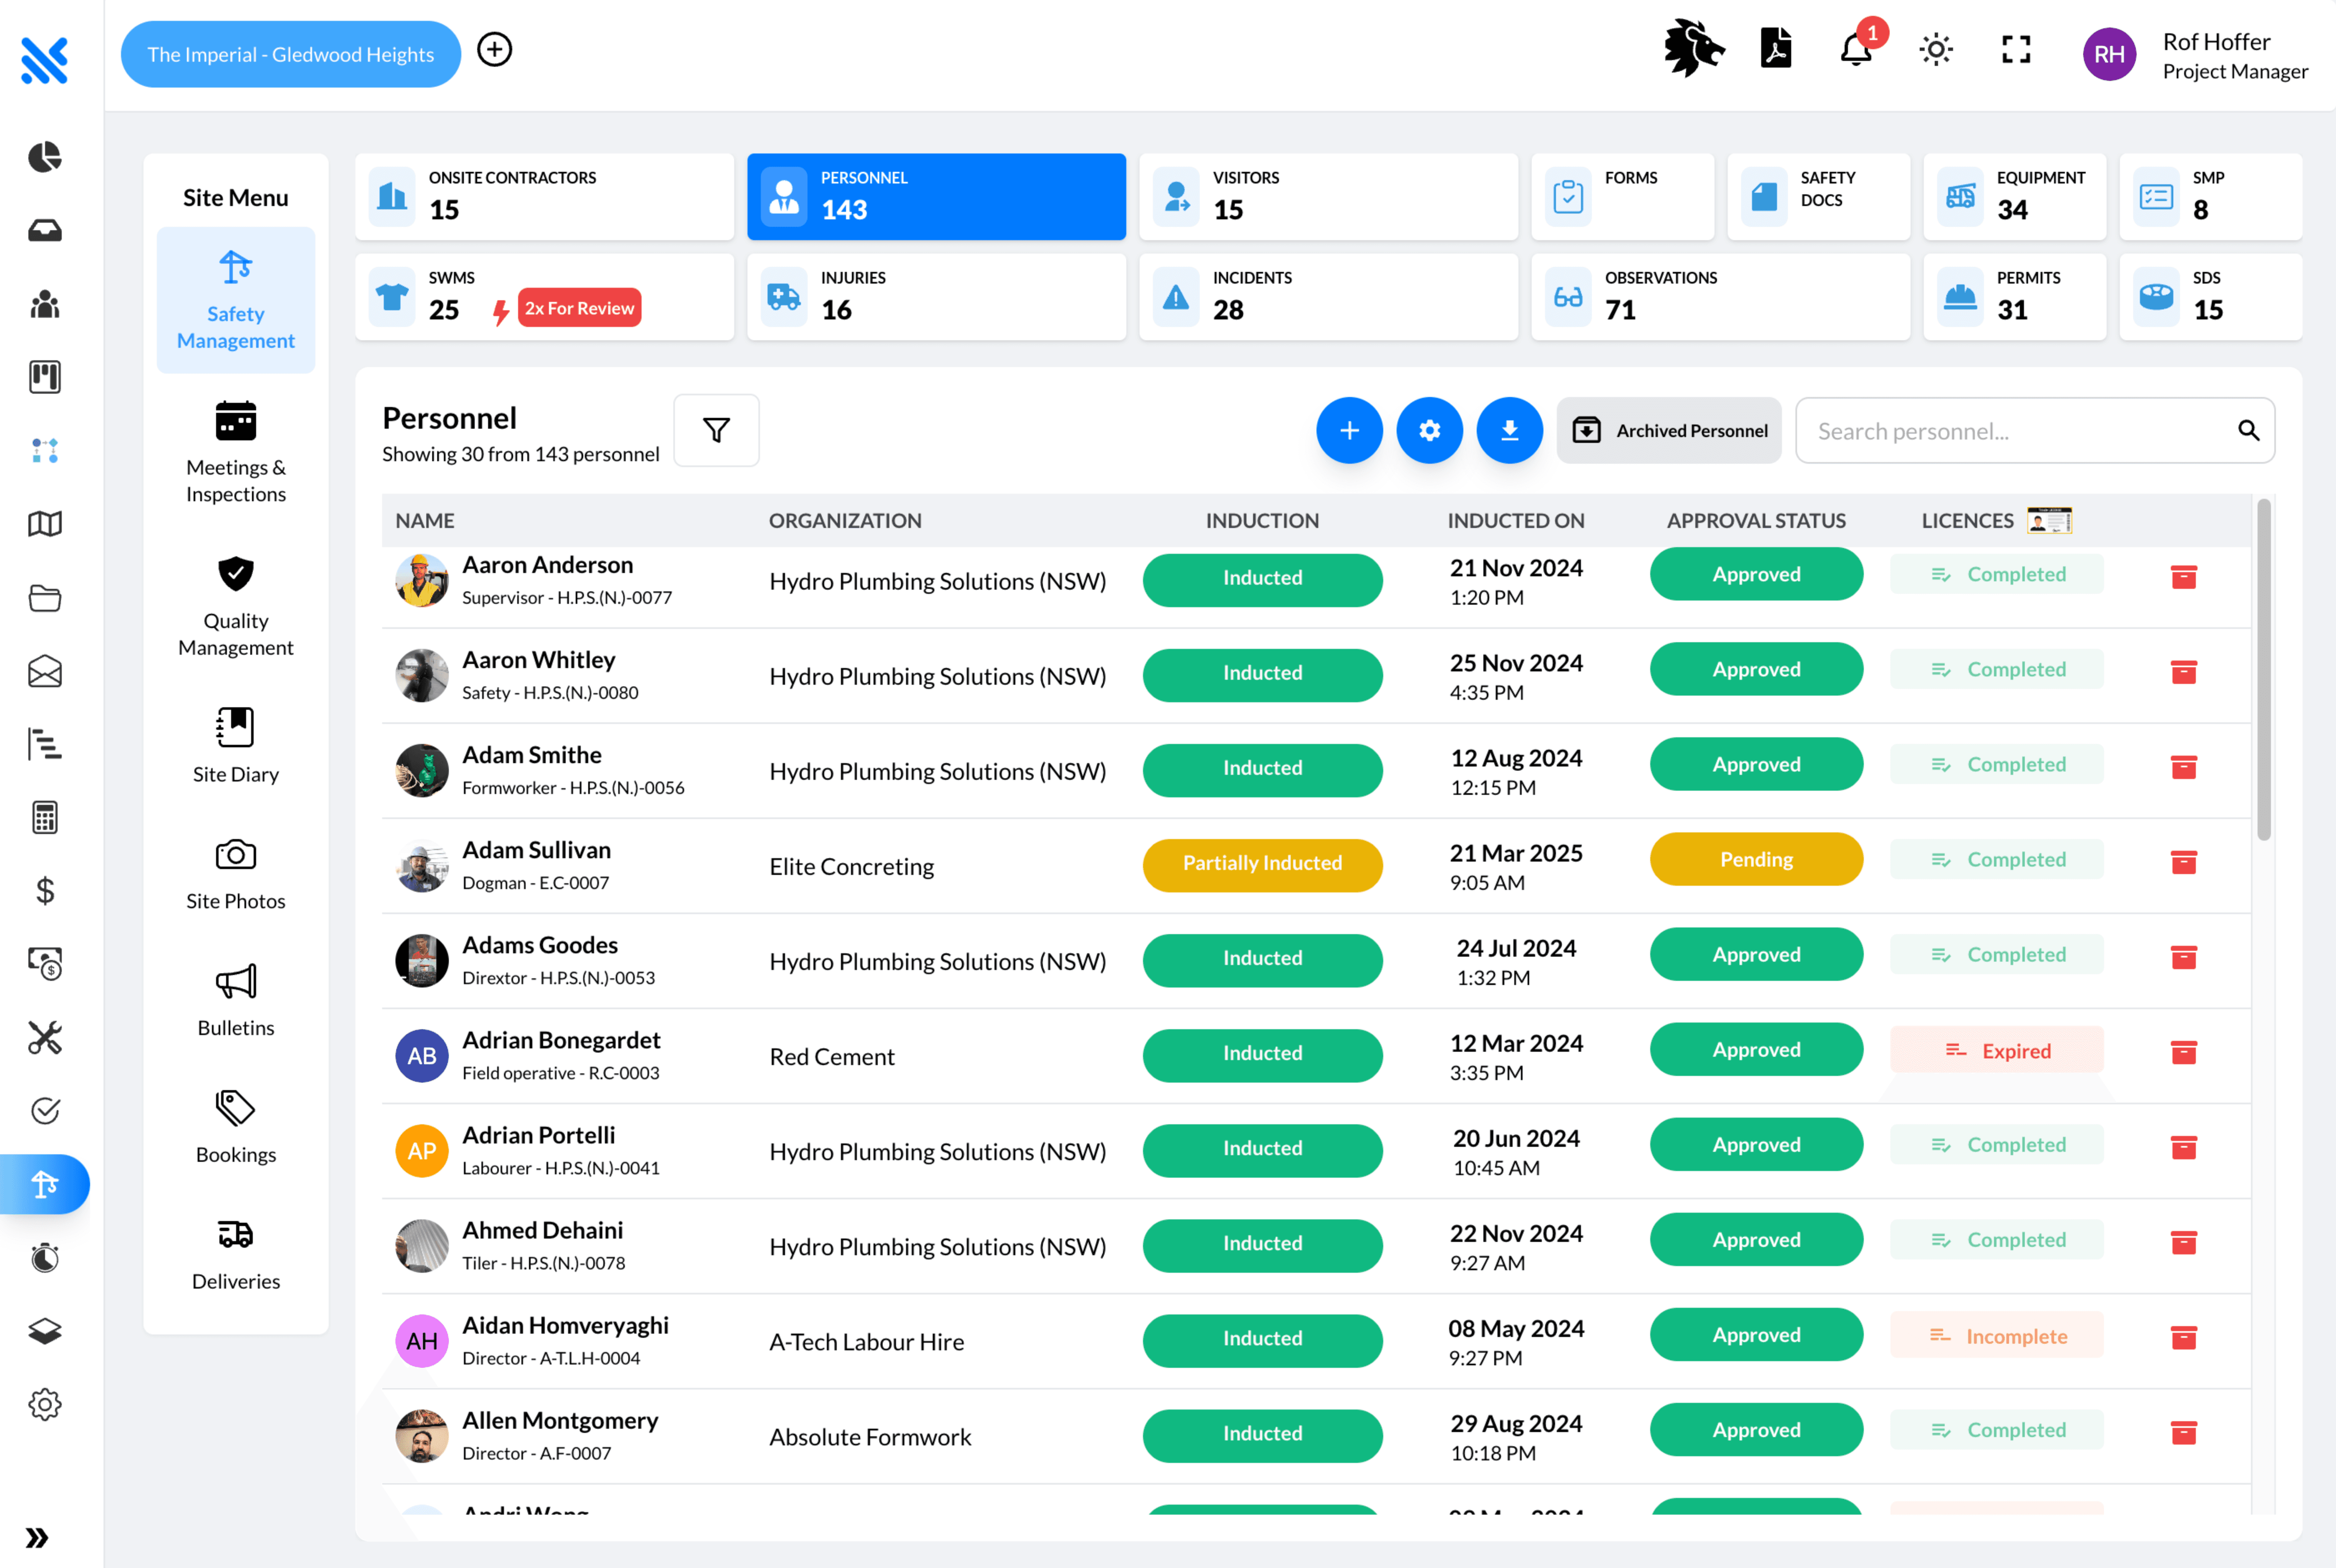The width and height of the screenshot is (2336, 1568).
Task: Click the licence card icon in Licences header
Action: point(2049,520)
